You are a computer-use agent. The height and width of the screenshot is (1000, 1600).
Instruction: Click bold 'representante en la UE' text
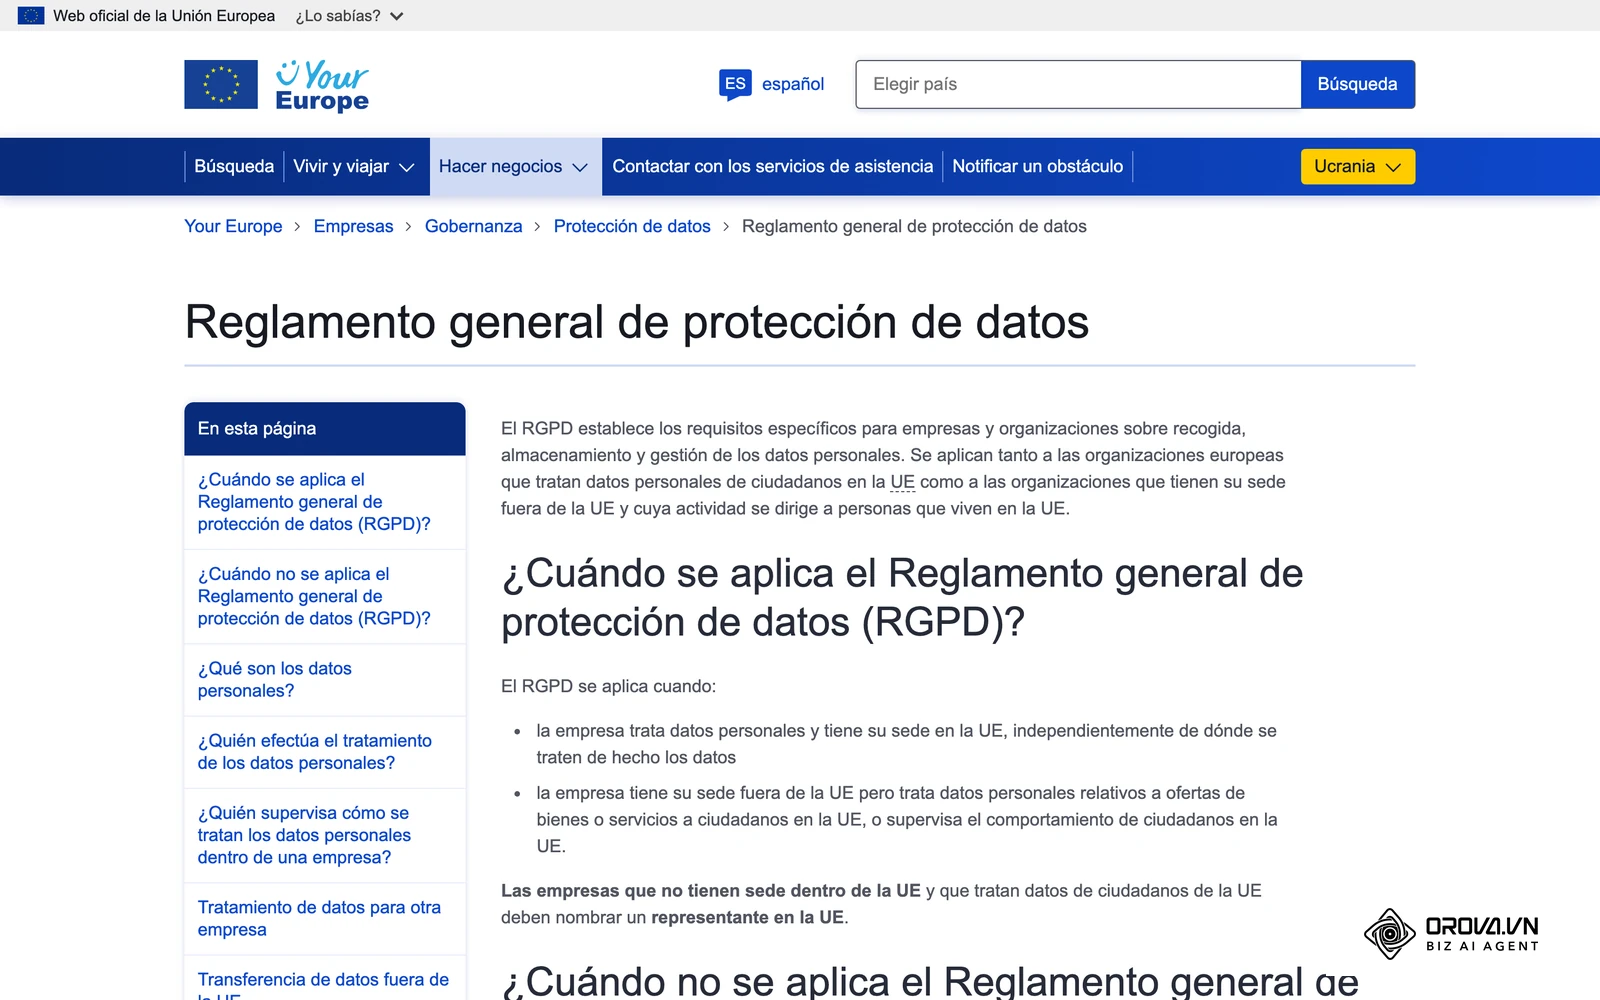pos(747,917)
